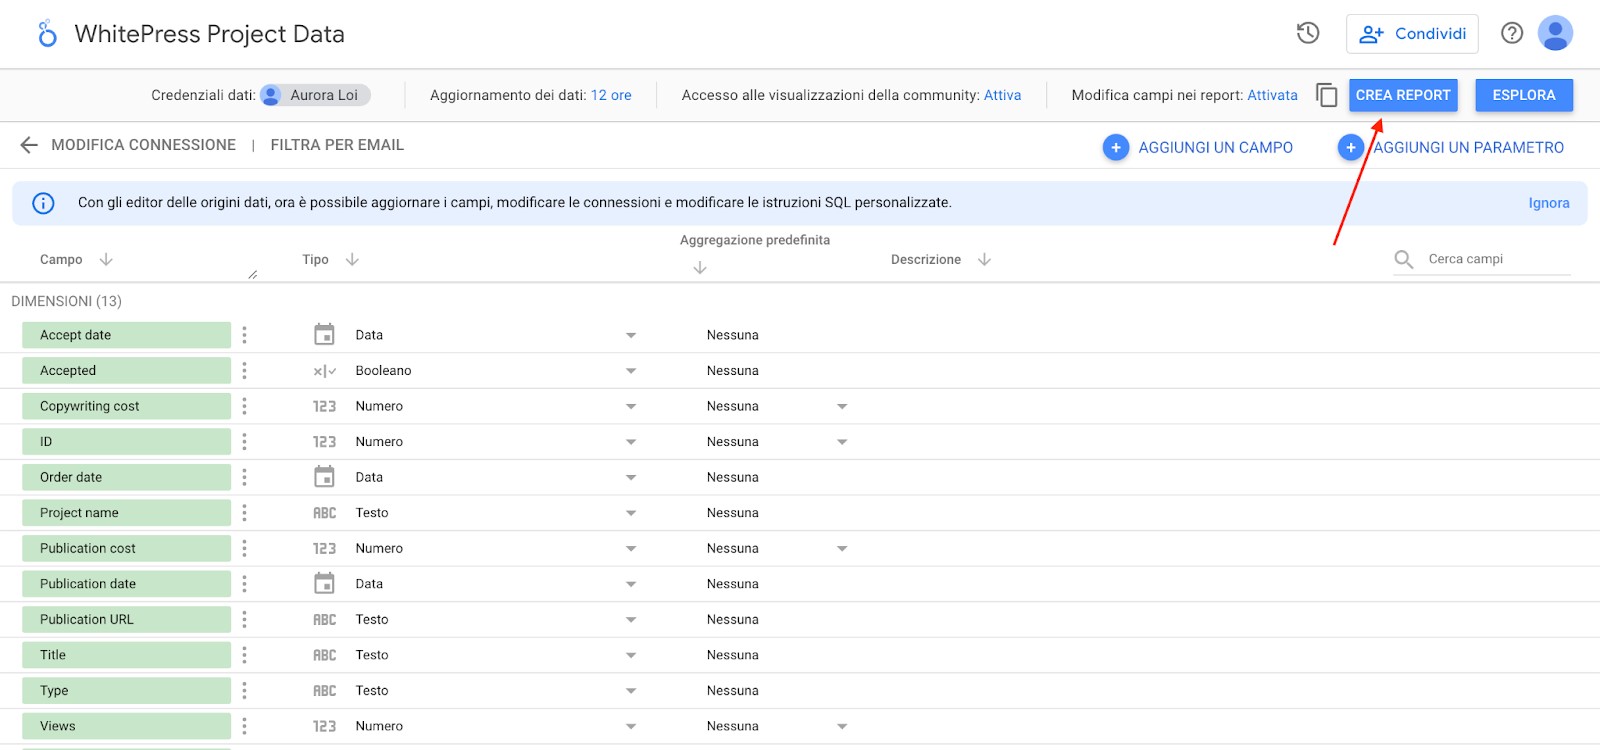Sort by Campo column arrow

[106, 259]
